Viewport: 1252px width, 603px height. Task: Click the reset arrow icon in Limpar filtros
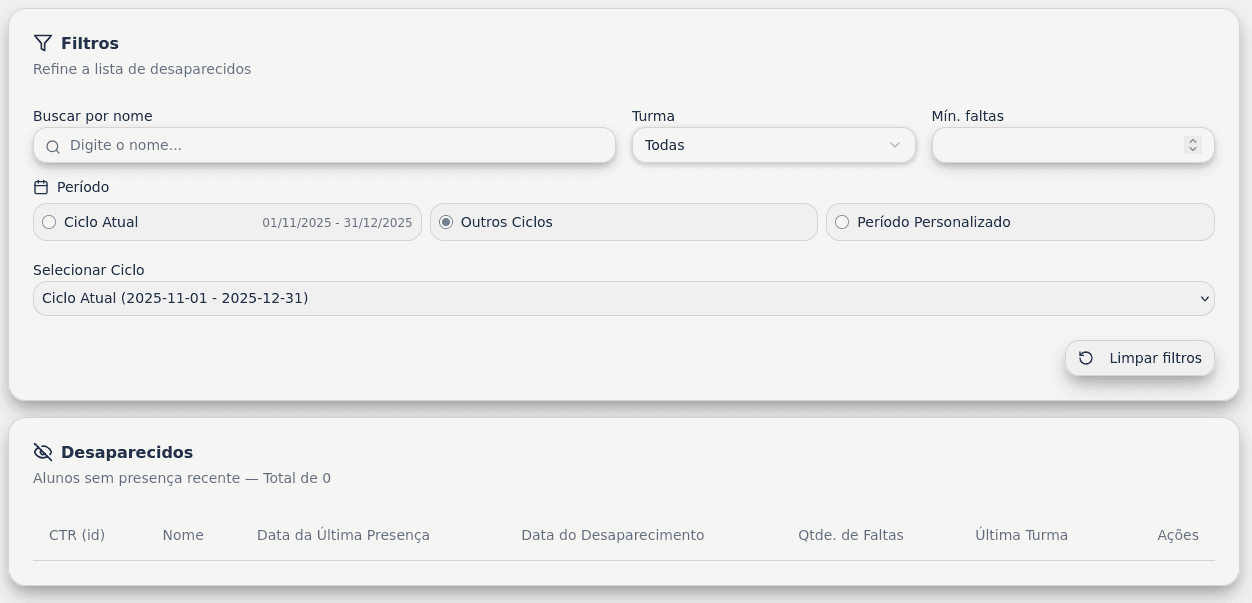click(x=1086, y=358)
